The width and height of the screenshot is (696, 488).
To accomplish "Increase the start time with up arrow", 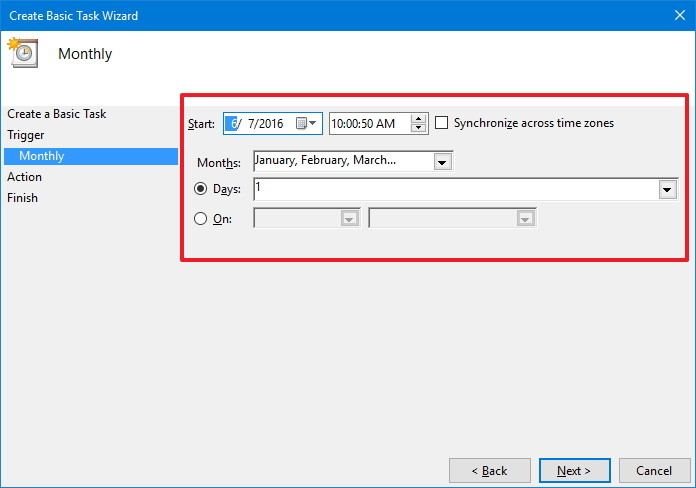I will coord(418,119).
